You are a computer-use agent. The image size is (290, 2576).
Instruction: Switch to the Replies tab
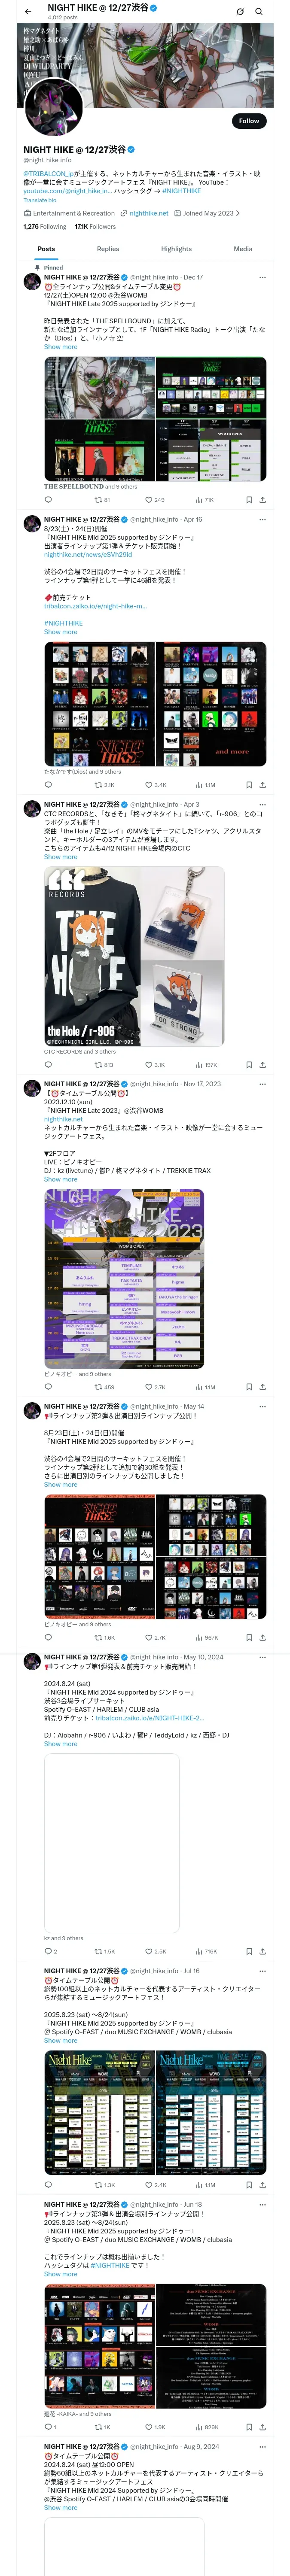click(108, 249)
